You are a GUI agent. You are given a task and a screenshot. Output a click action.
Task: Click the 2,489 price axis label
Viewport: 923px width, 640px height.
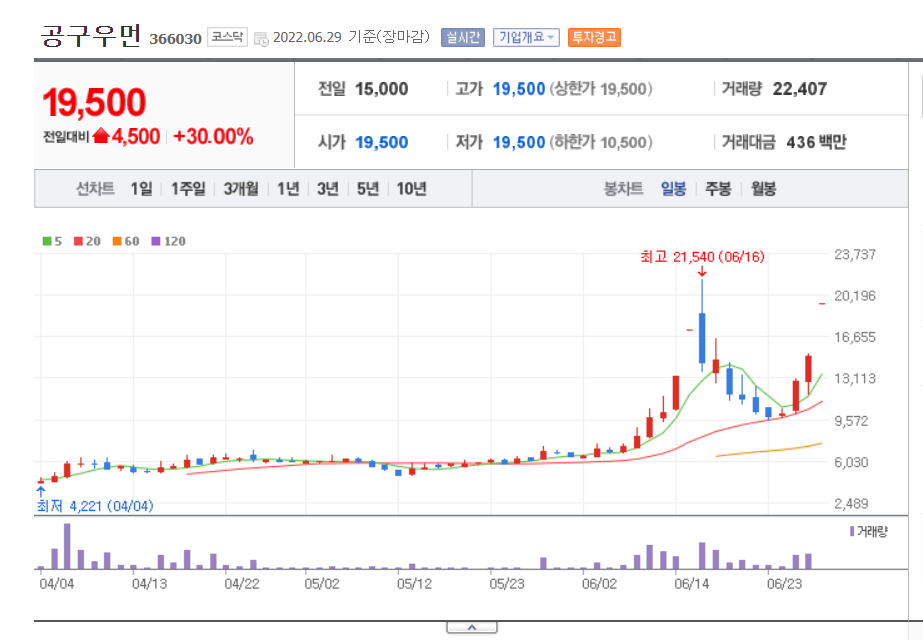[x=851, y=503]
